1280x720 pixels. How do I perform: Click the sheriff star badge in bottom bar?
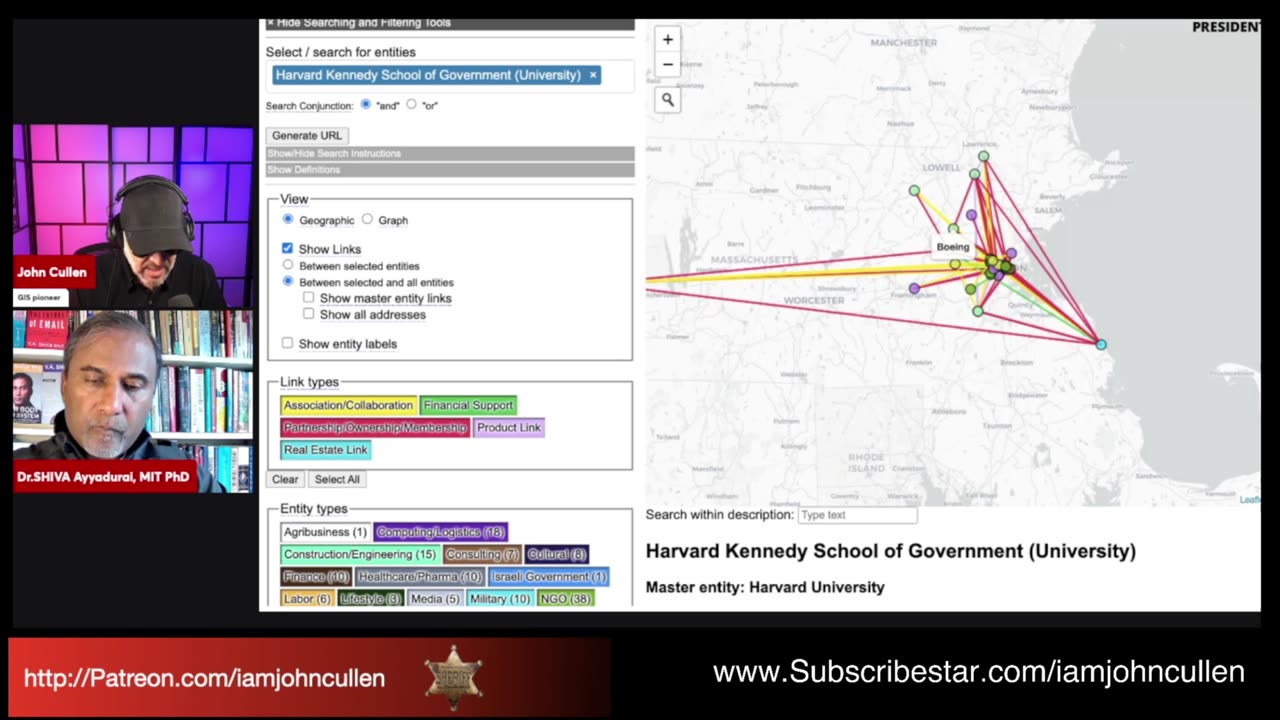[x=456, y=677]
